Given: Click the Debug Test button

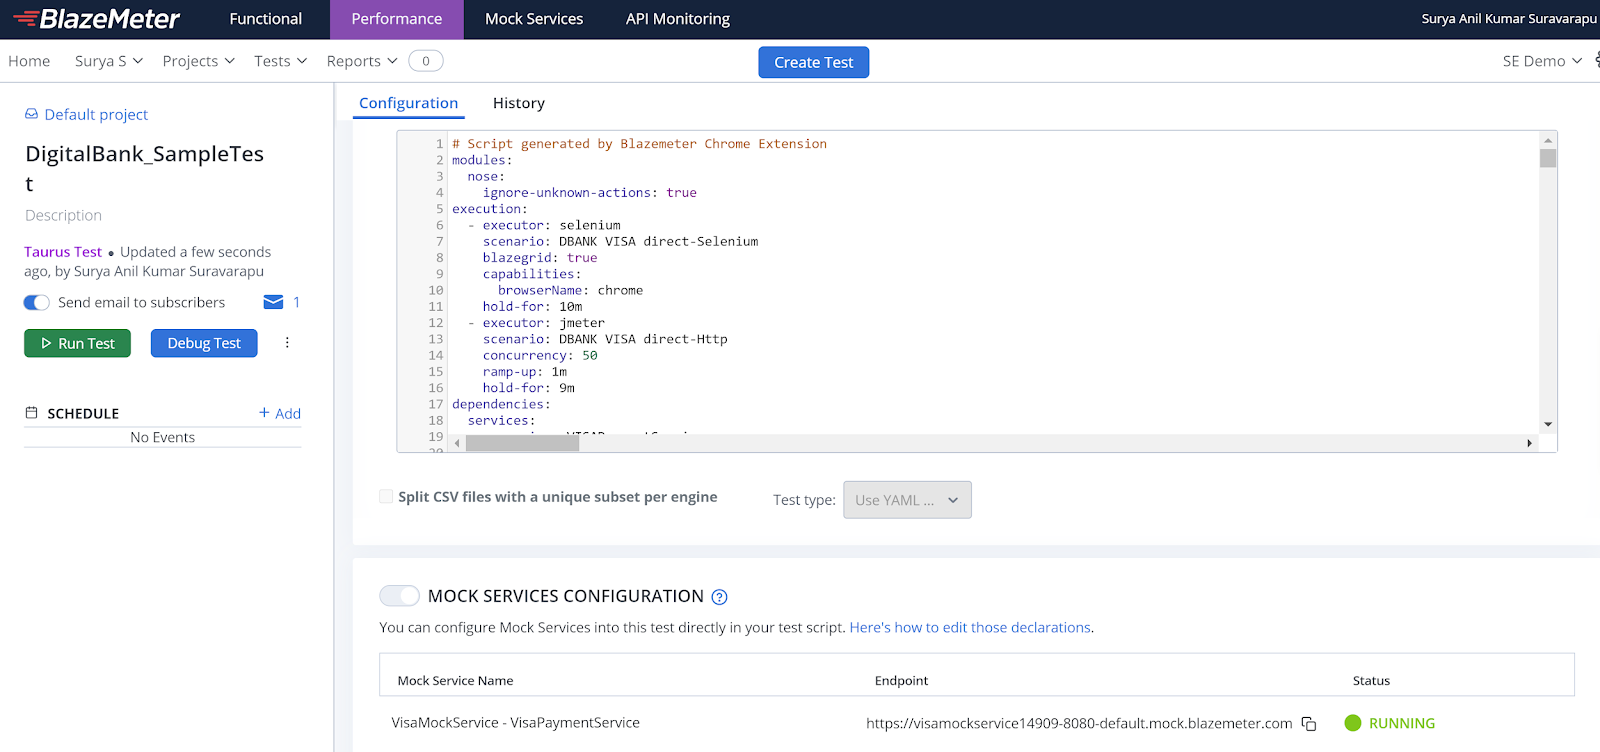Looking at the screenshot, I should pos(204,343).
